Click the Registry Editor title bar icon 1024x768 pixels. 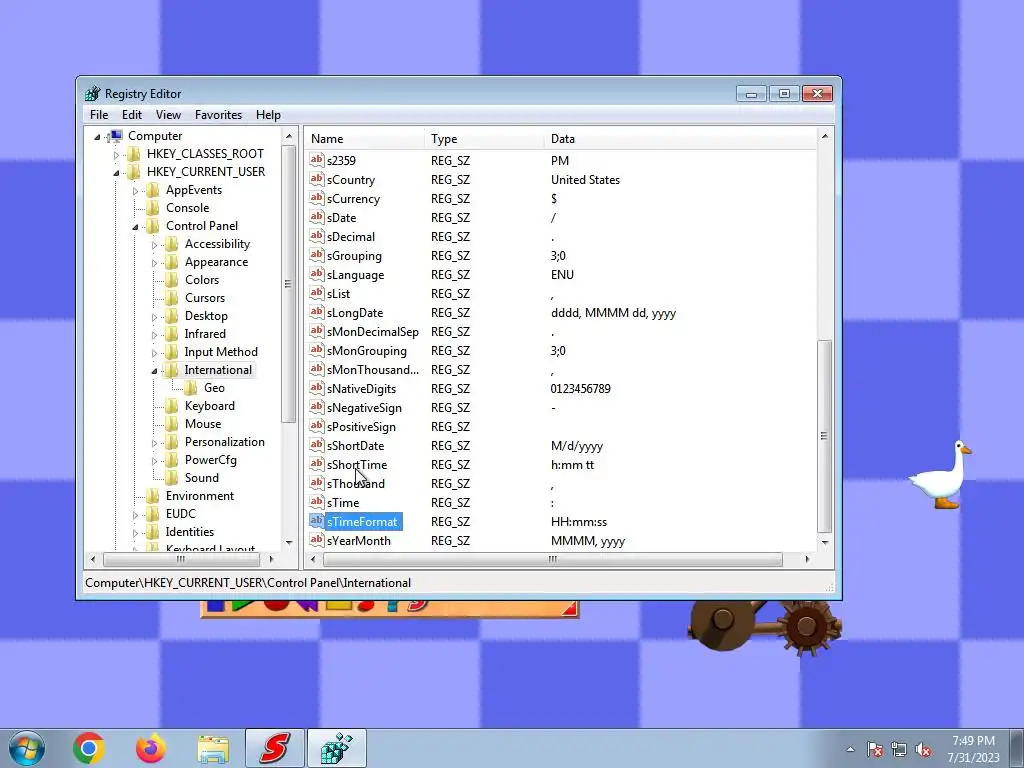93,93
